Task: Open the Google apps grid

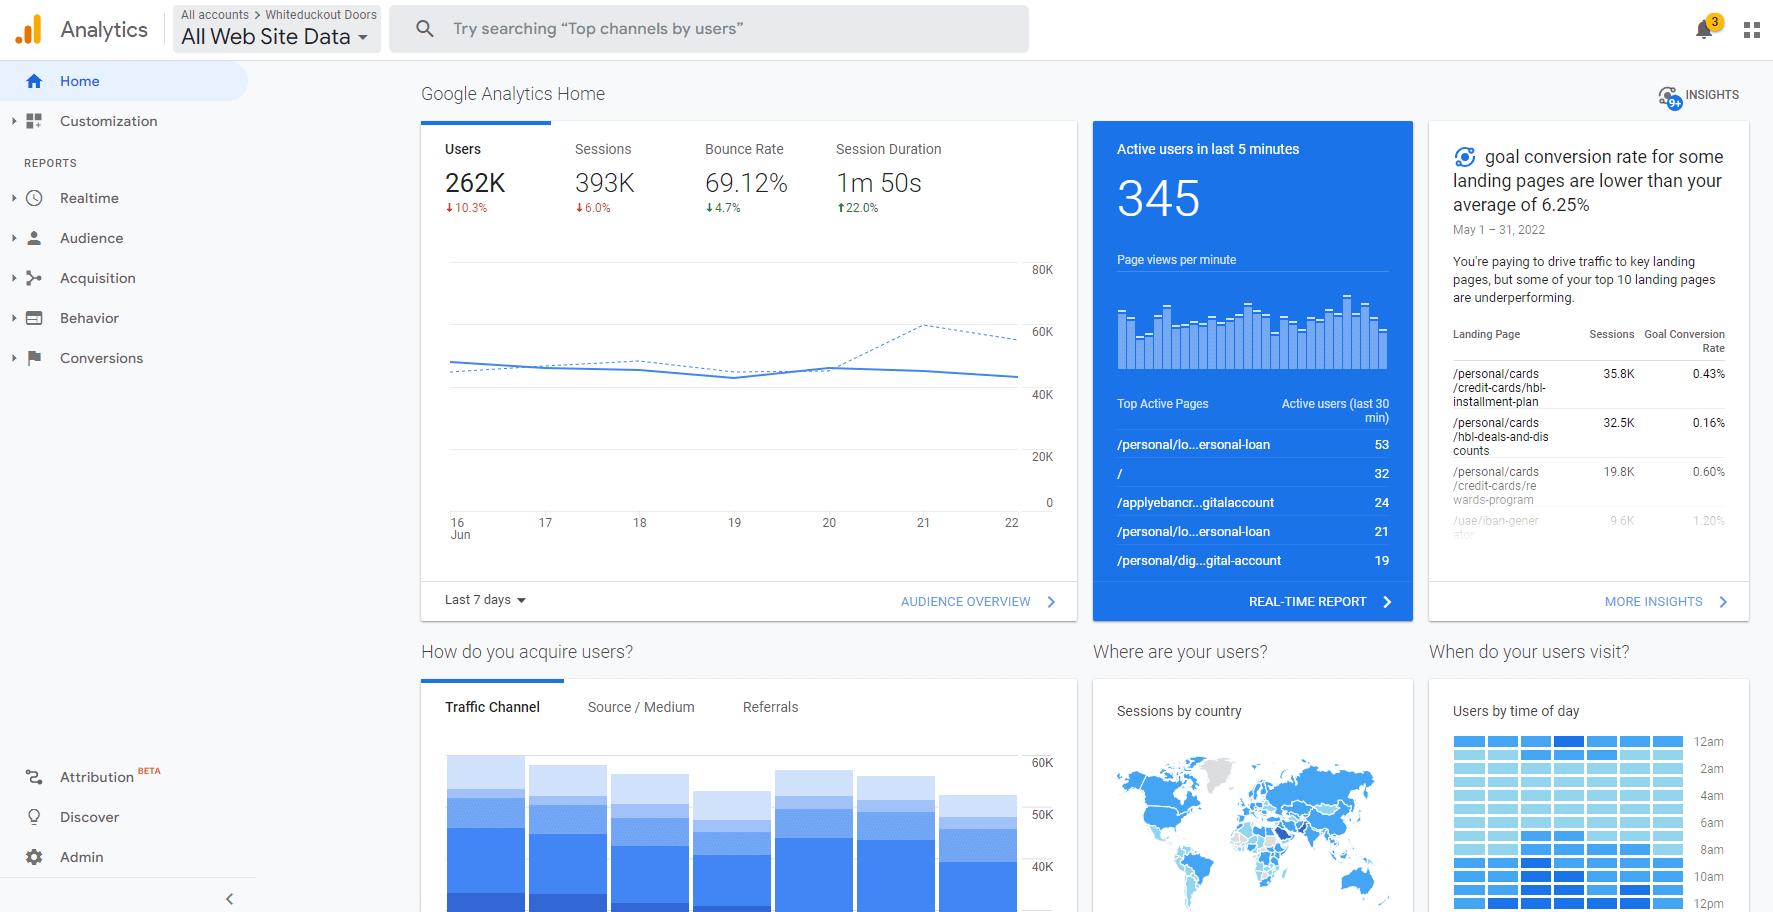Action: click(x=1751, y=30)
